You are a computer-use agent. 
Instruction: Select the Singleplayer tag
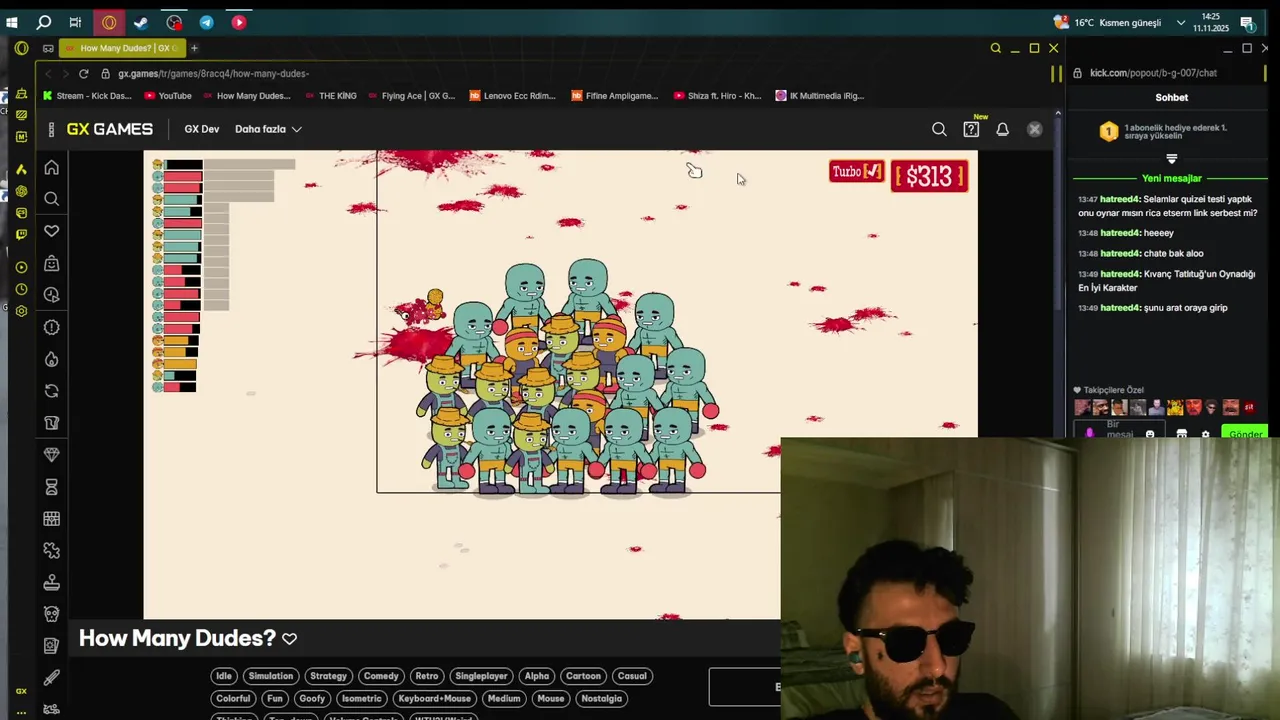[481, 676]
